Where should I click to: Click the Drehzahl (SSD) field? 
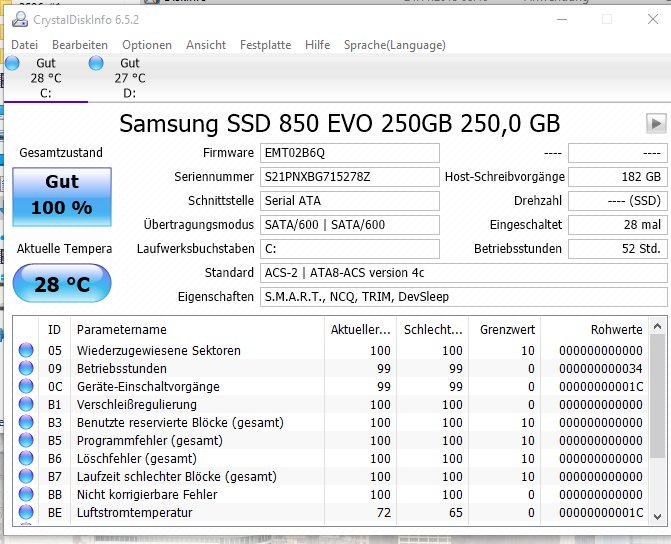point(618,201)
